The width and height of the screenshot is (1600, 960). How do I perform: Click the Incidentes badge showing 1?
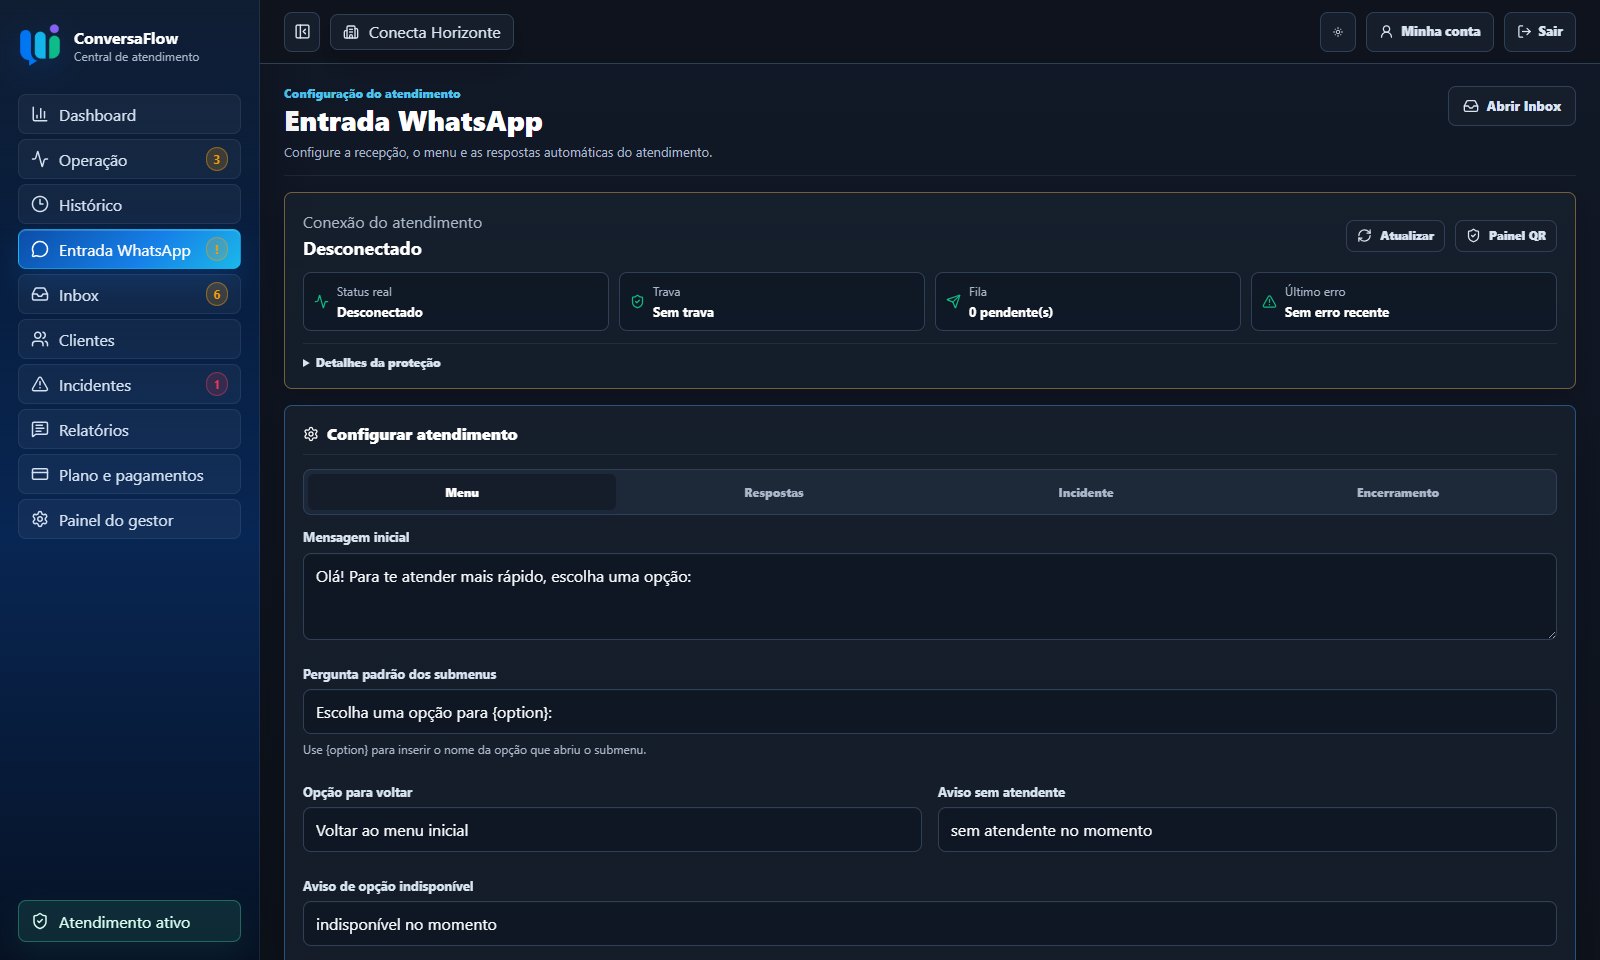[217, 384]
